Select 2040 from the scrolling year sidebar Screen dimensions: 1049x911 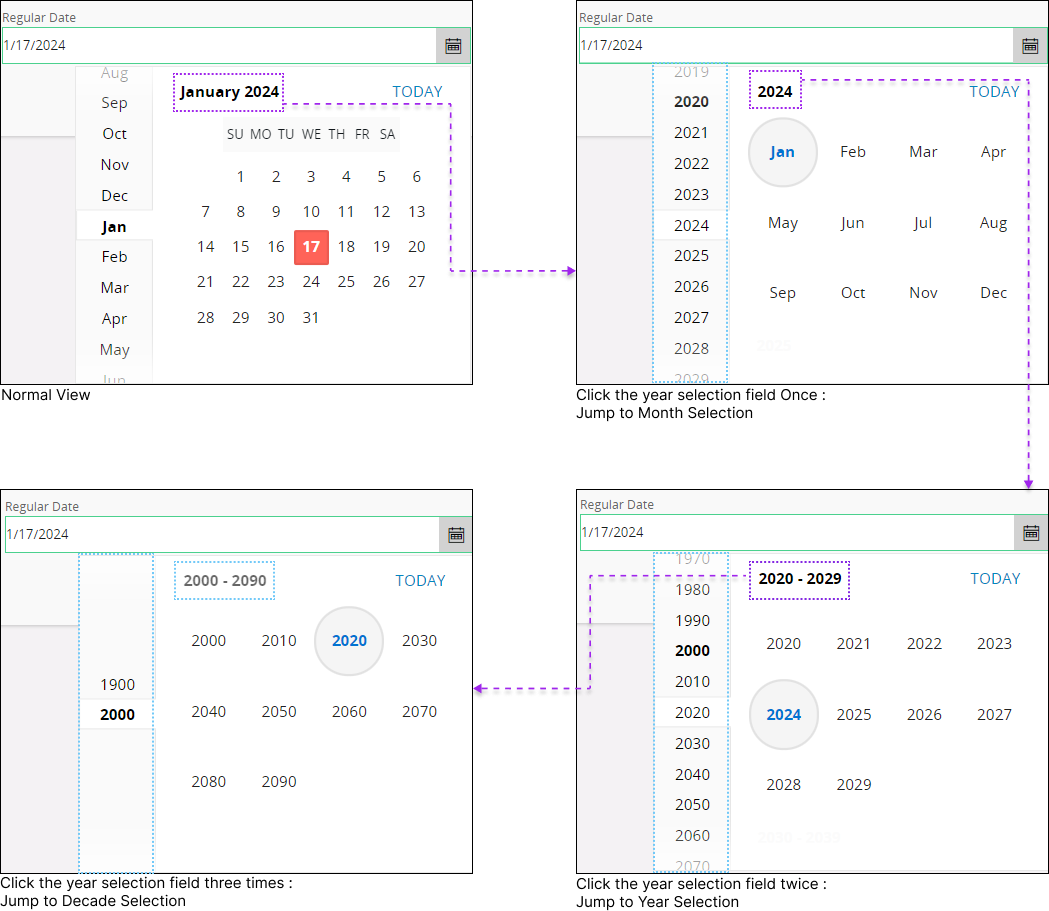click(691, 774)
